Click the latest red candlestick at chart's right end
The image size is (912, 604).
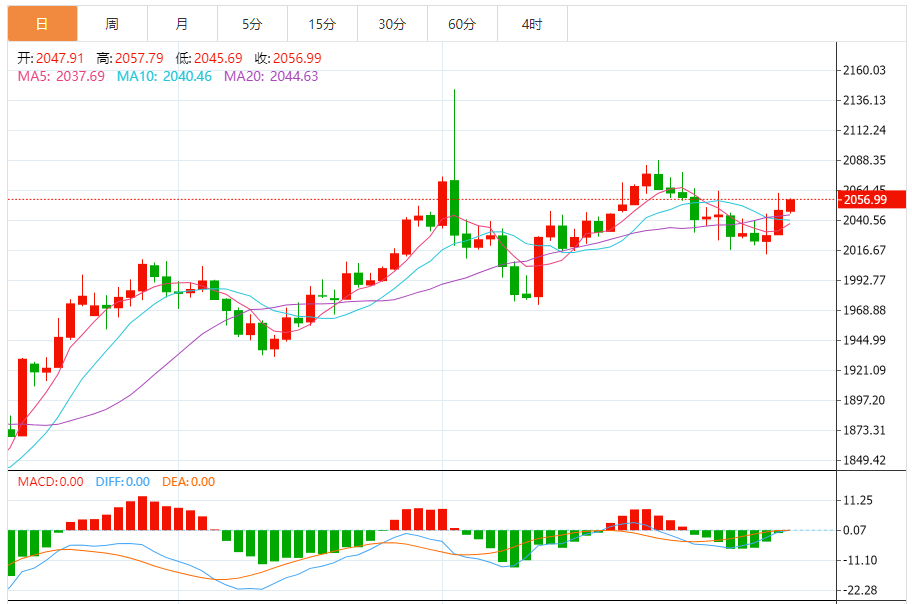790,205
